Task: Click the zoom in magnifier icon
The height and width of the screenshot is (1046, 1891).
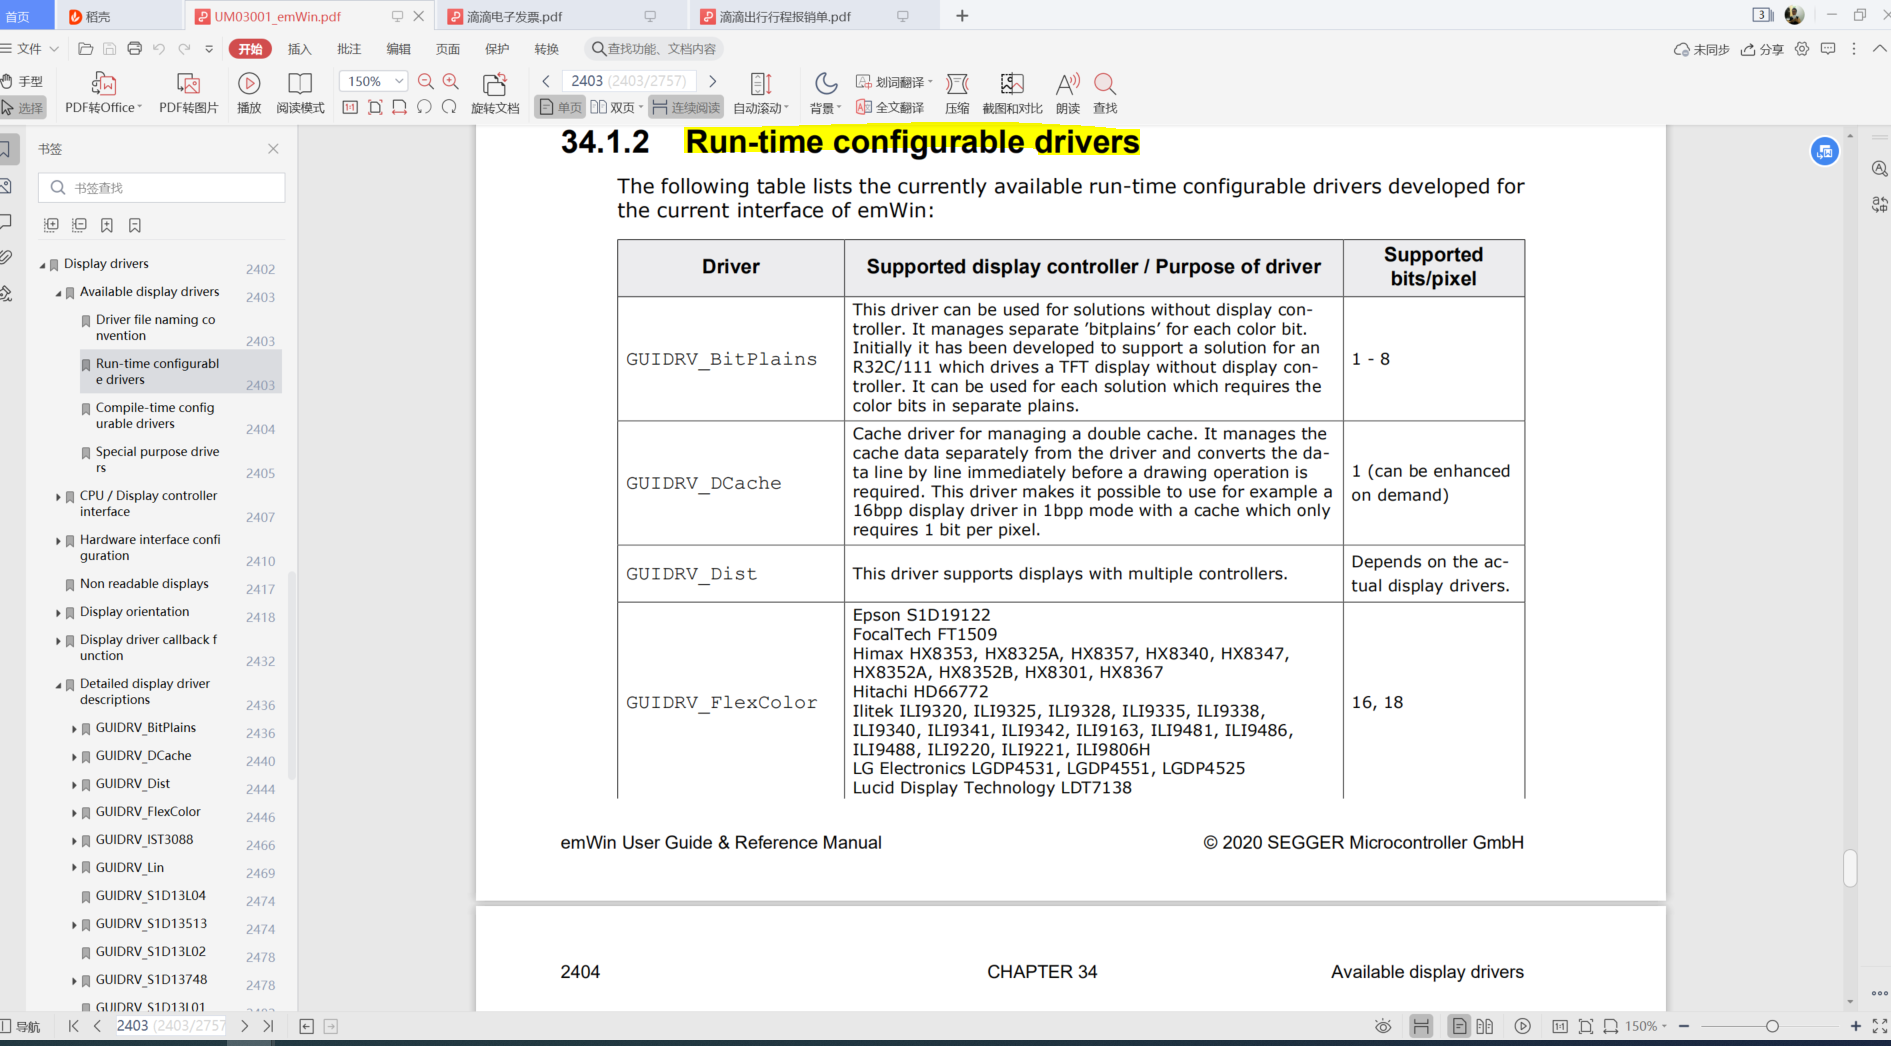Action: coord(451,81)
